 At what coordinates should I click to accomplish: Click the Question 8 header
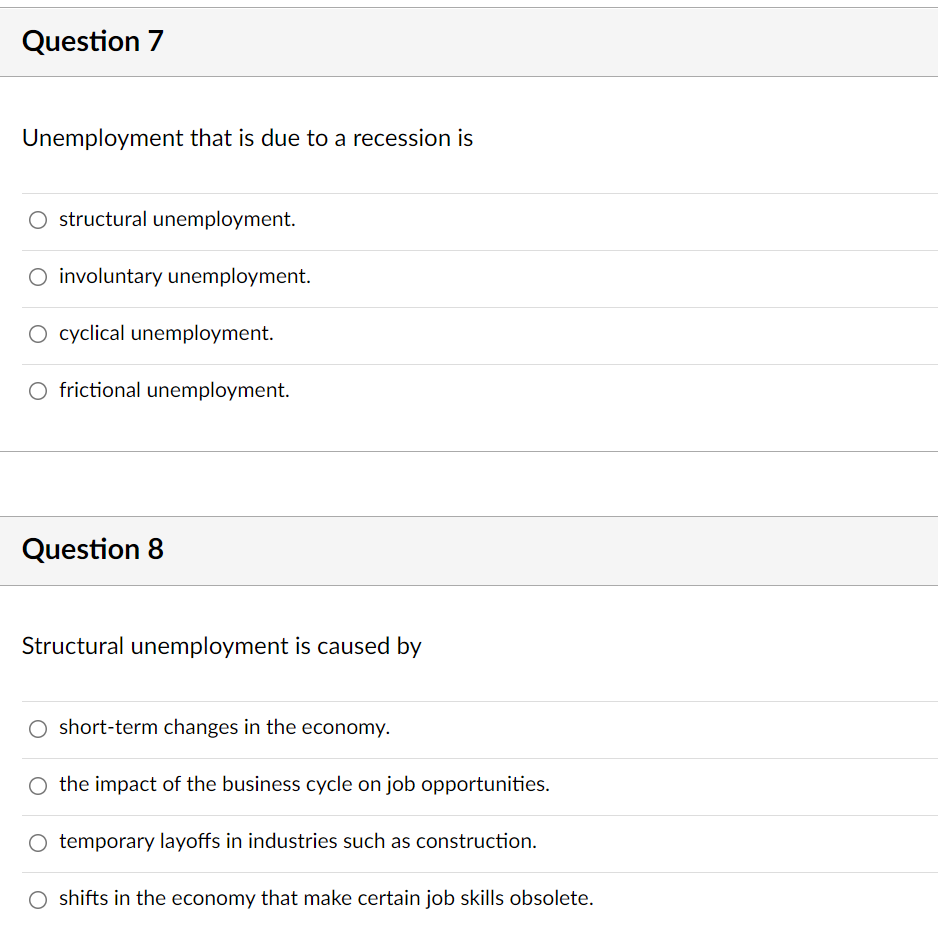click(x=92, y=549)
